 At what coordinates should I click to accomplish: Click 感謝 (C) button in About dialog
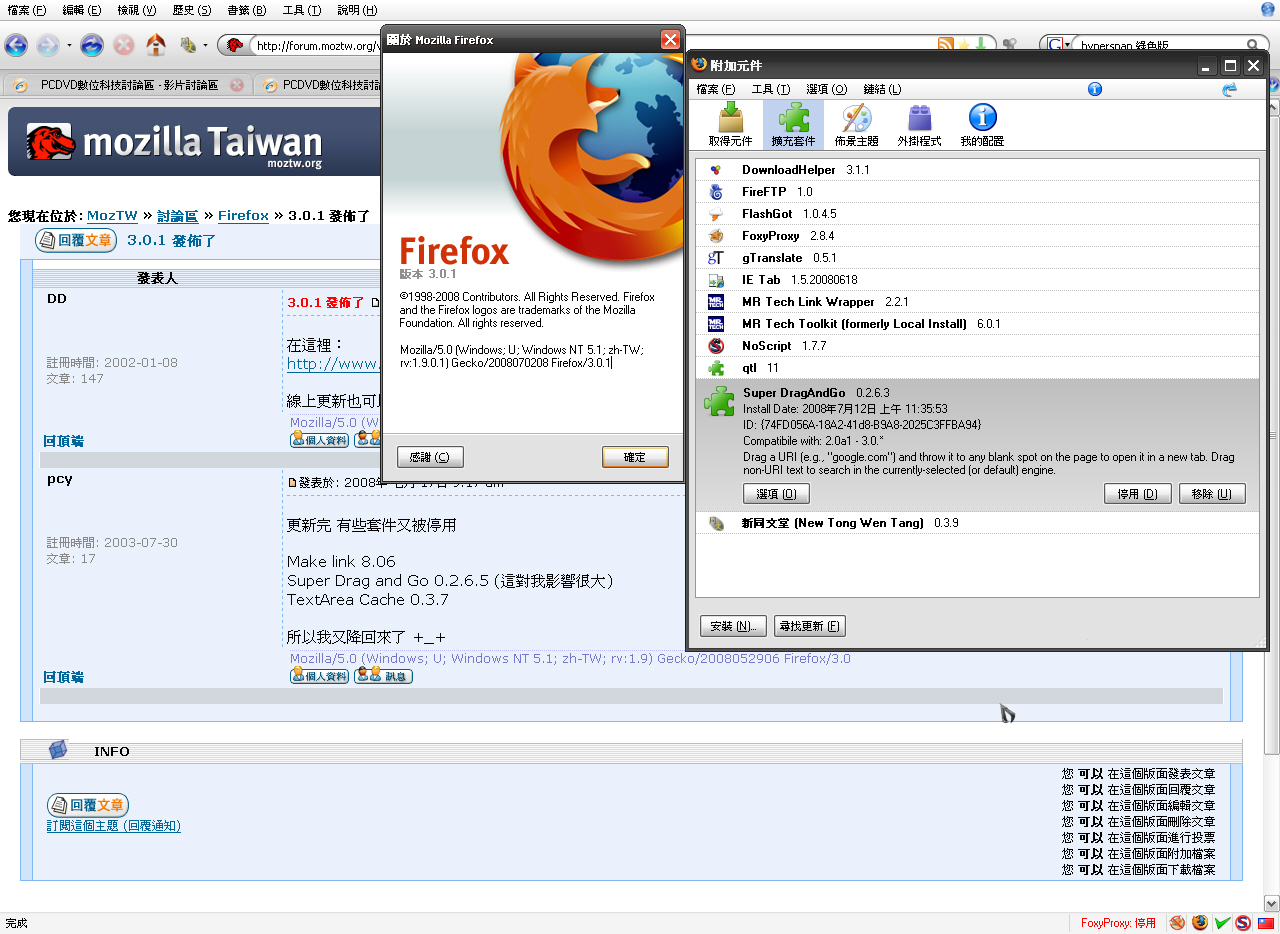point(430,457)
